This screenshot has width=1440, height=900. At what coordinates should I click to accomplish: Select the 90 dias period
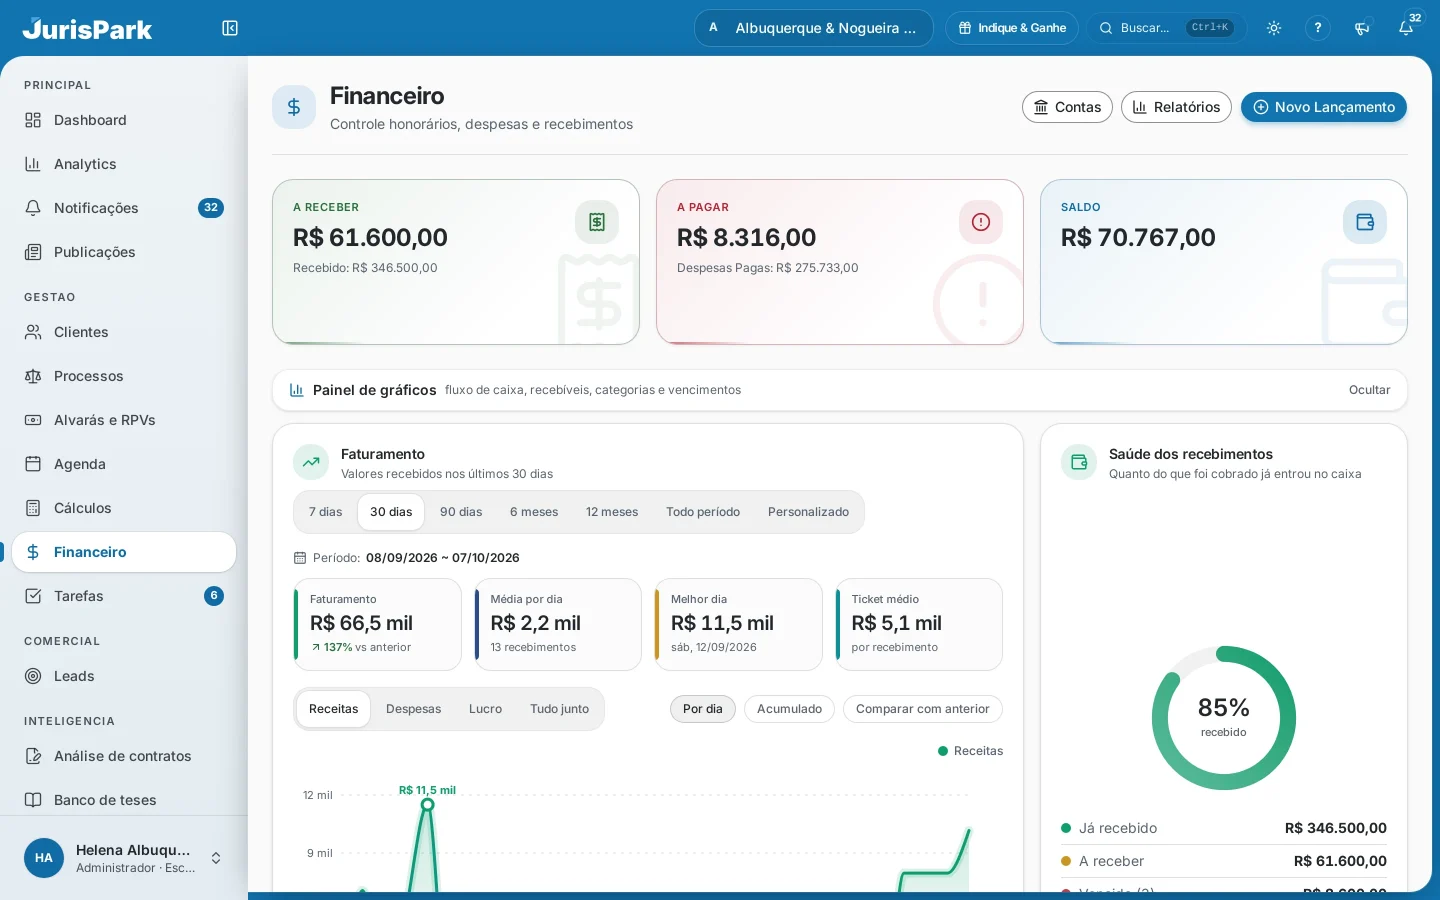[x=461, y=512]
